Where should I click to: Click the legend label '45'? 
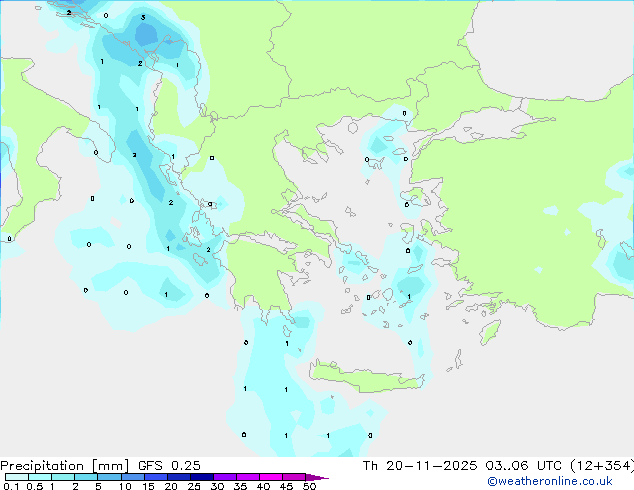tap(287, 486)
